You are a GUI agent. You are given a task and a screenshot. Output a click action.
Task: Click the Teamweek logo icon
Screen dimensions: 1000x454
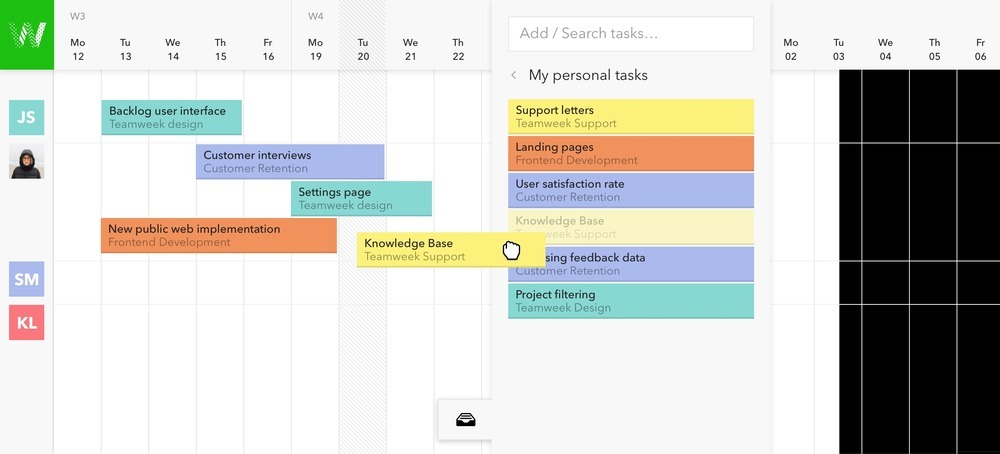[x=27, y=34]
